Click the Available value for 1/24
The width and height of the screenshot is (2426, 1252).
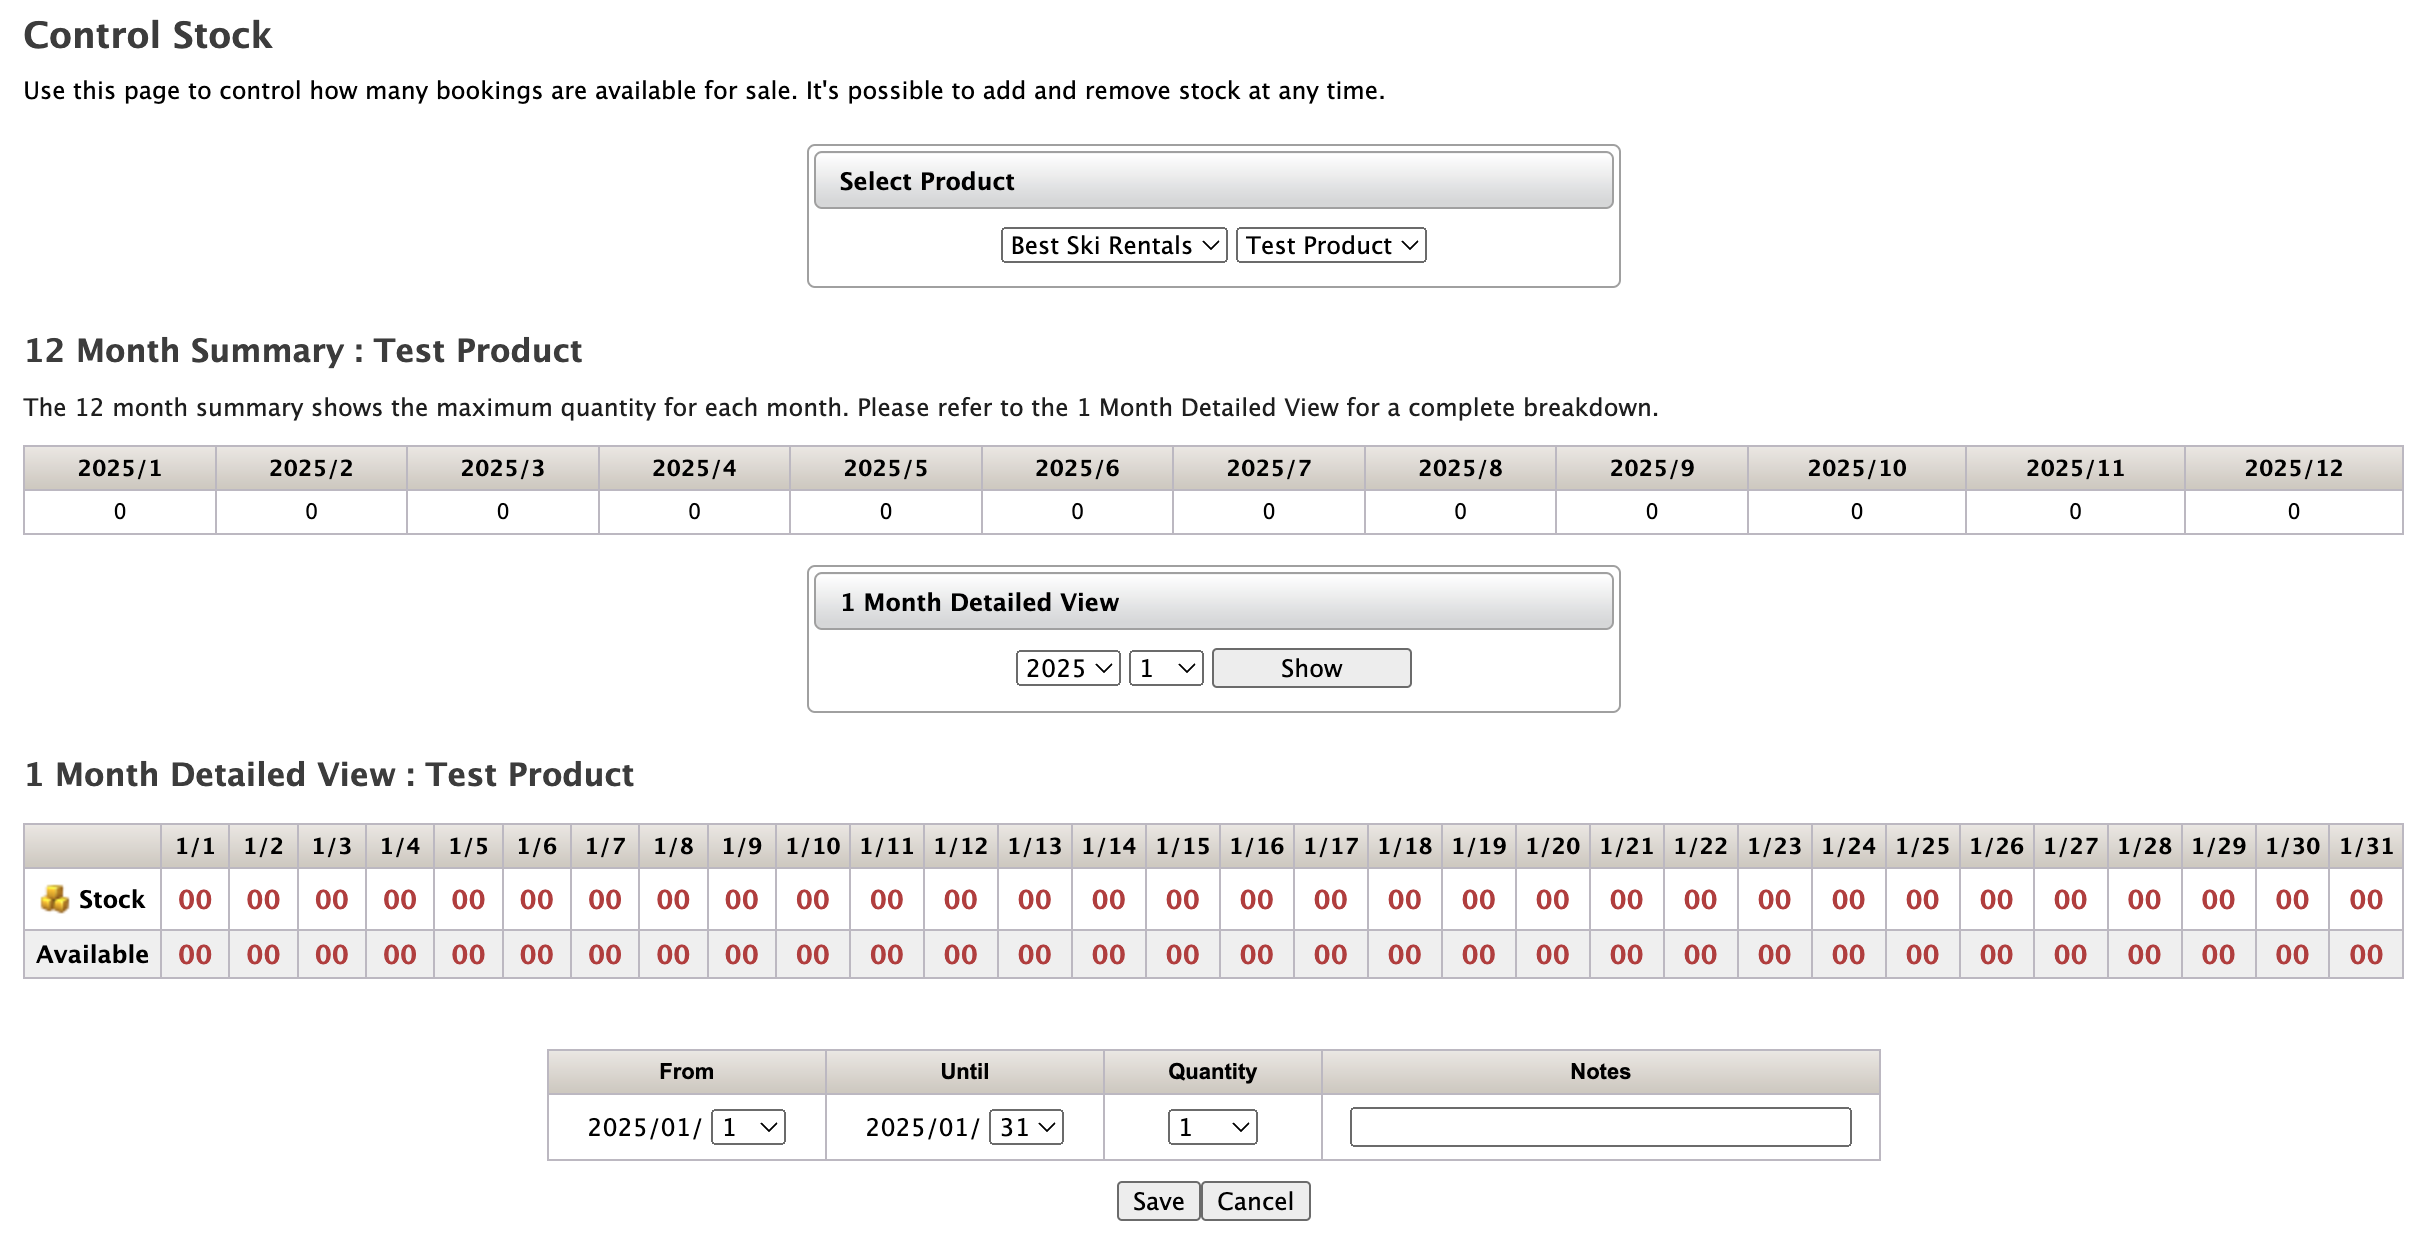[x=1848, y=954]
